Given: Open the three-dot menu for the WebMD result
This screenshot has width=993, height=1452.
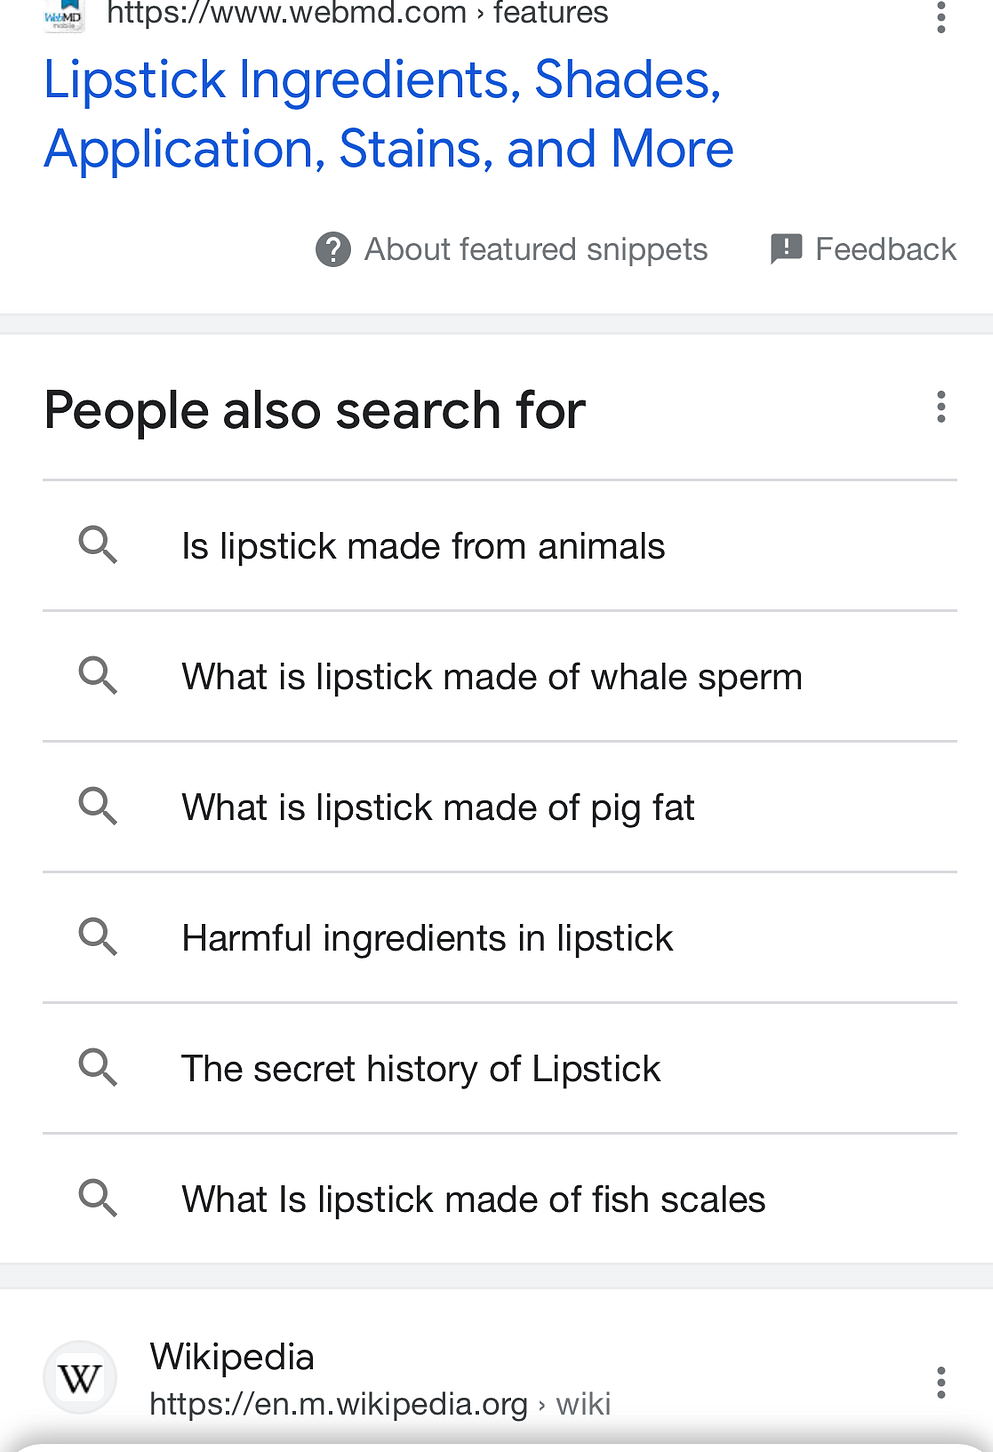Looking at the screenshot, I should tap(941, 16).
